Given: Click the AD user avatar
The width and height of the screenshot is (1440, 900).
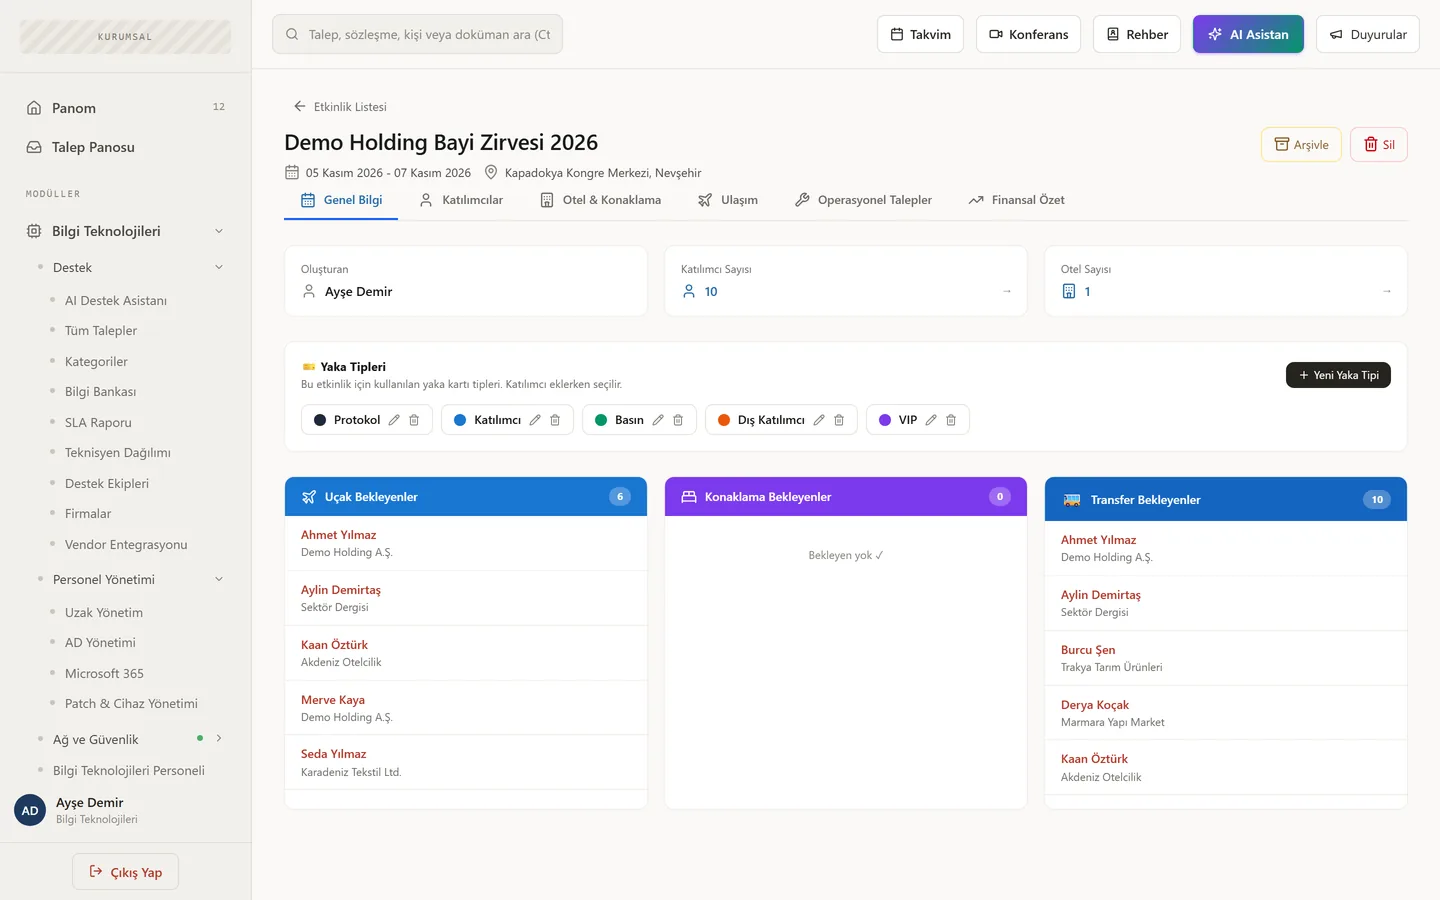Looking at the screenshot, I should pos(30,810).
